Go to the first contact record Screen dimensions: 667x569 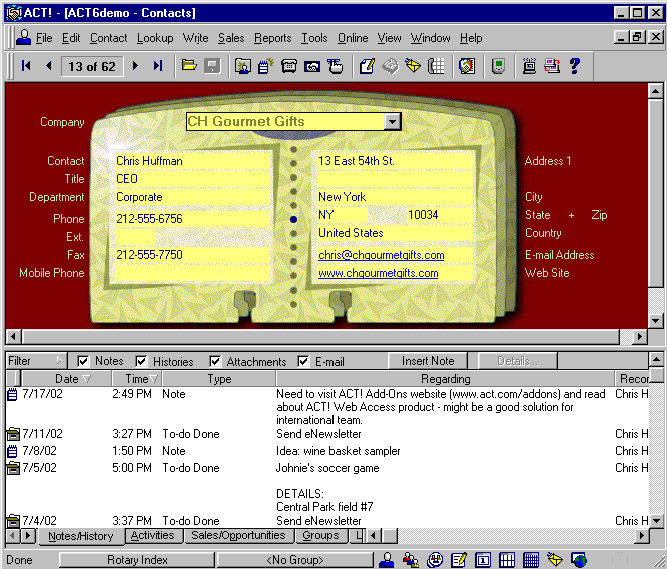point(26,66)
